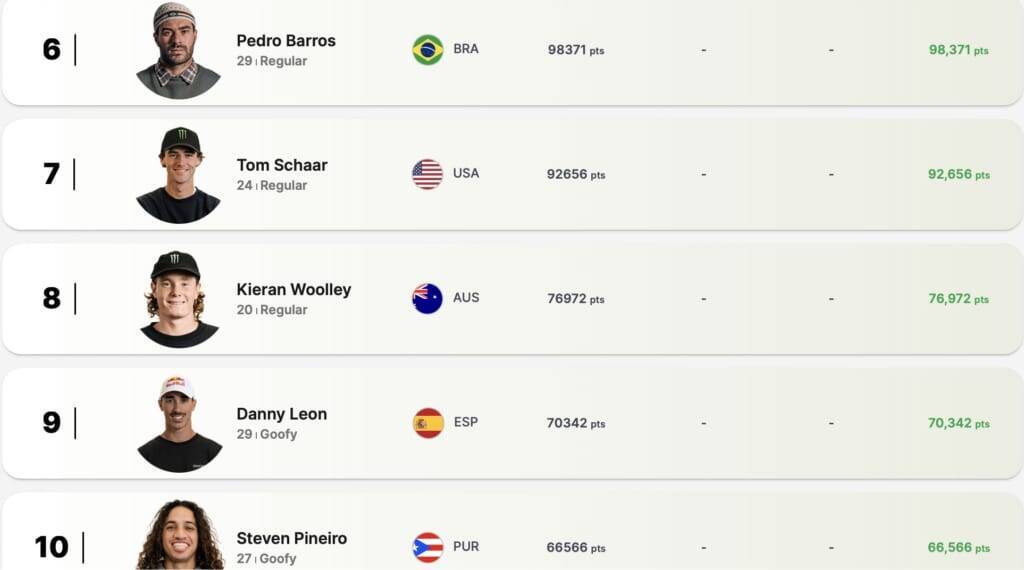Click the Spain flag icon
This screenshot has width=1024, height=570.
428,422
